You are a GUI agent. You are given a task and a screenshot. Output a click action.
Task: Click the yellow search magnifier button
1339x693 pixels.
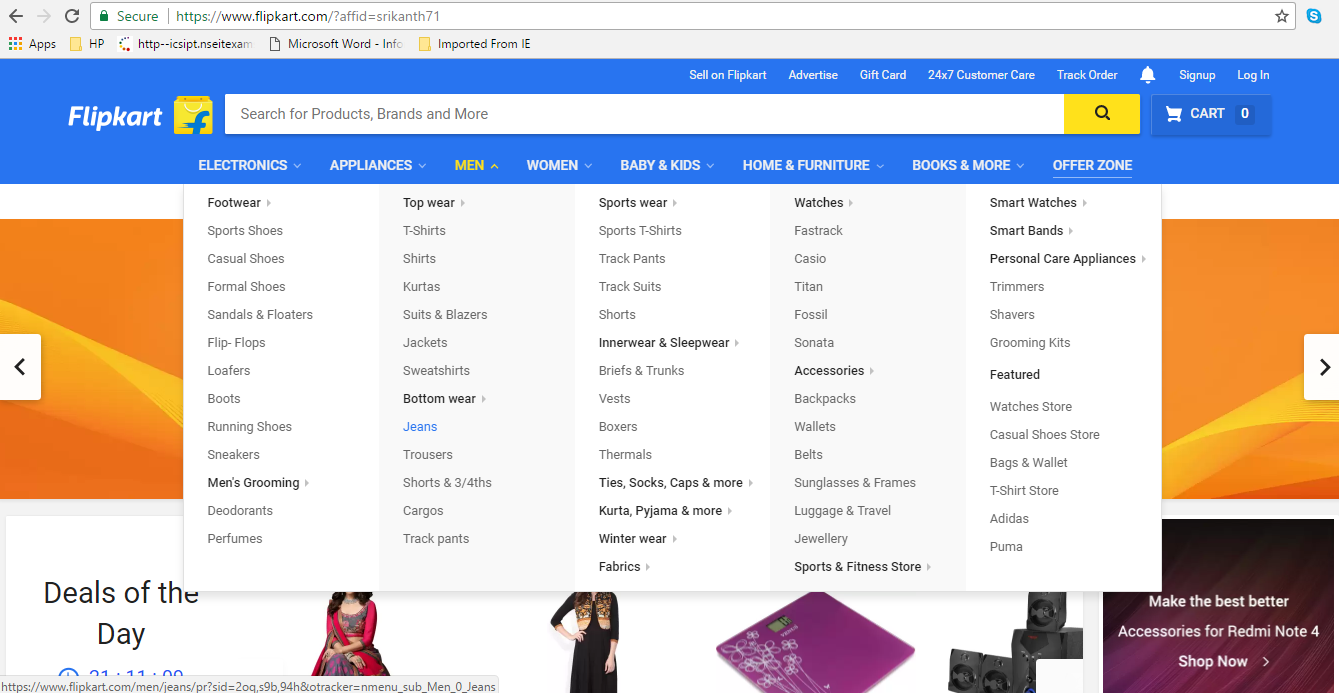1102,114
